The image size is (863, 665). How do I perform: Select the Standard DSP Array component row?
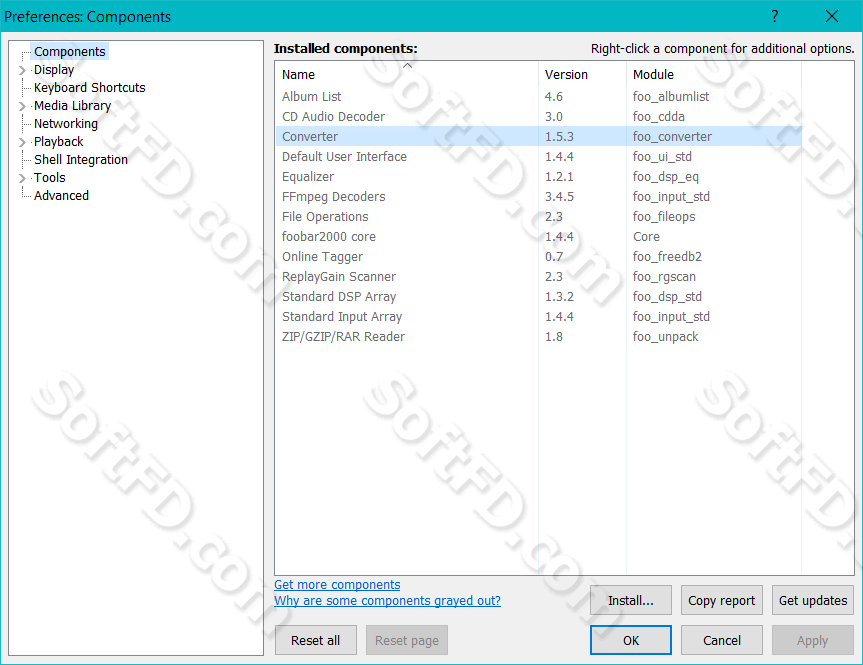[x=538, y=297]
